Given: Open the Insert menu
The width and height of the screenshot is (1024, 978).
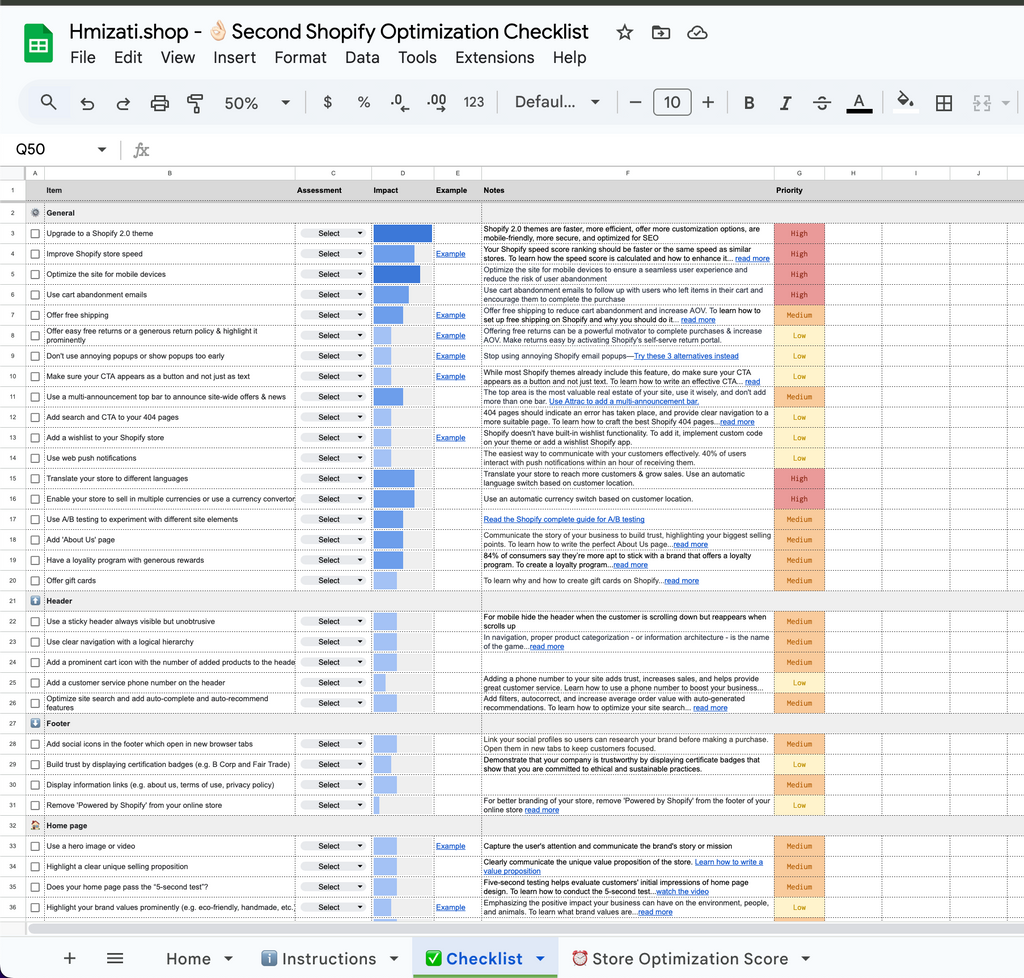Looking at the screenshot, I should click(234, 57).
